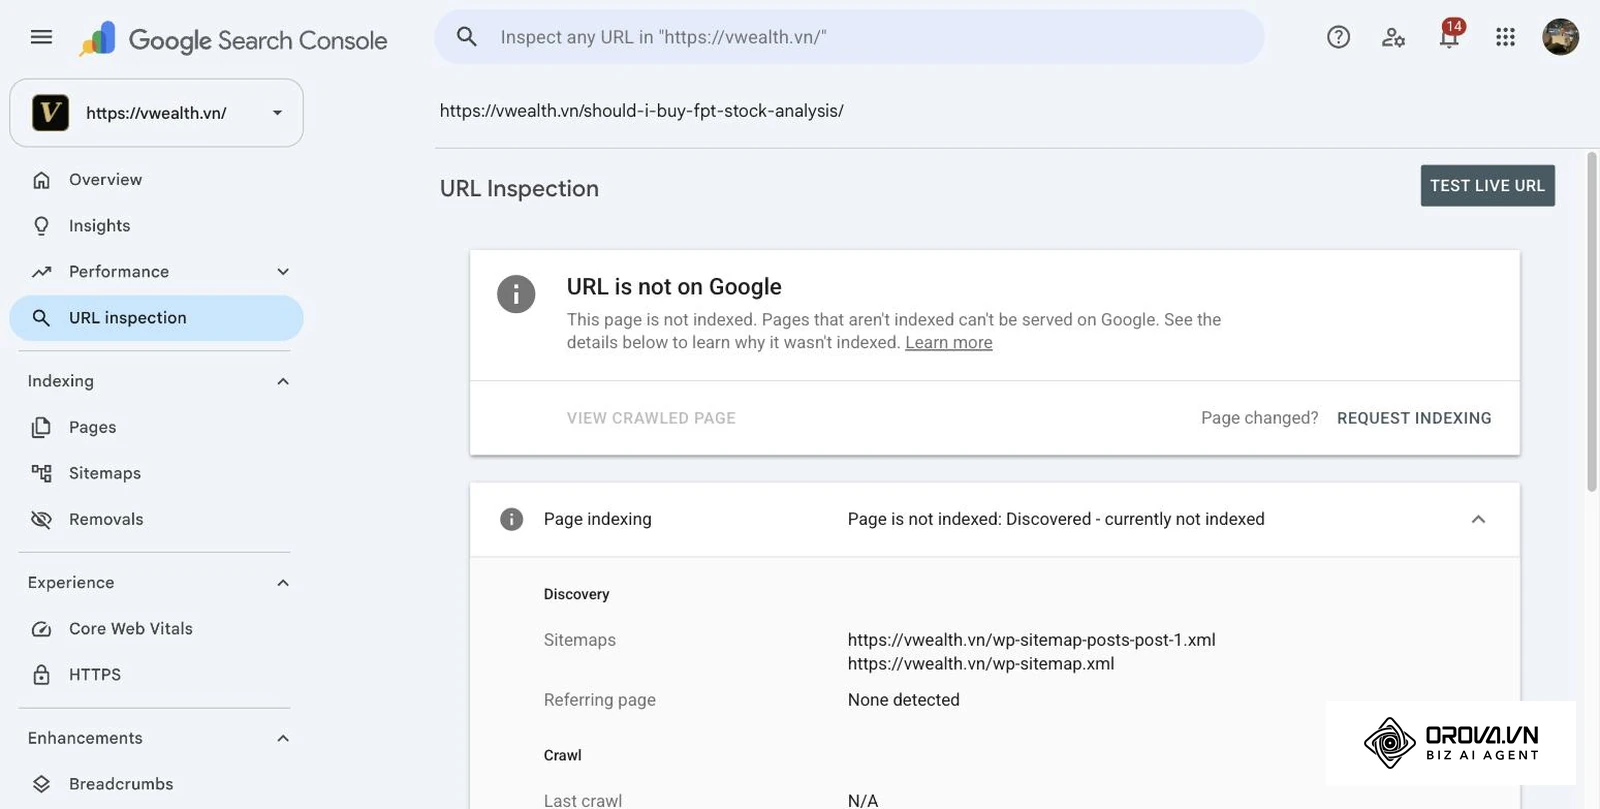Click the Inspect any URL search field
The image size is (1600, 809).
coord(850,37)
